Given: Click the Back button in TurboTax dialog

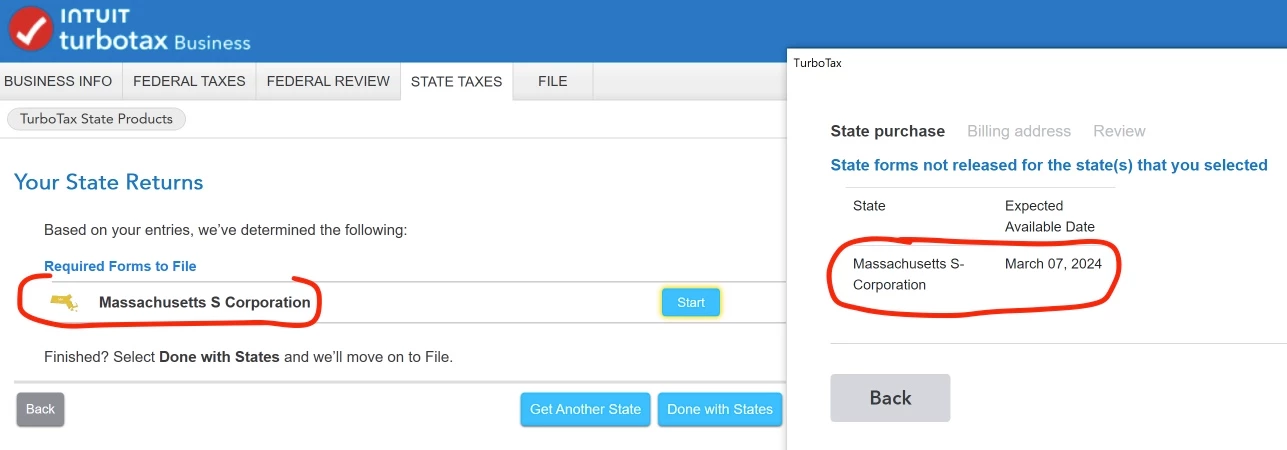Looking at the screenshot, I should [x=890, y=398].
